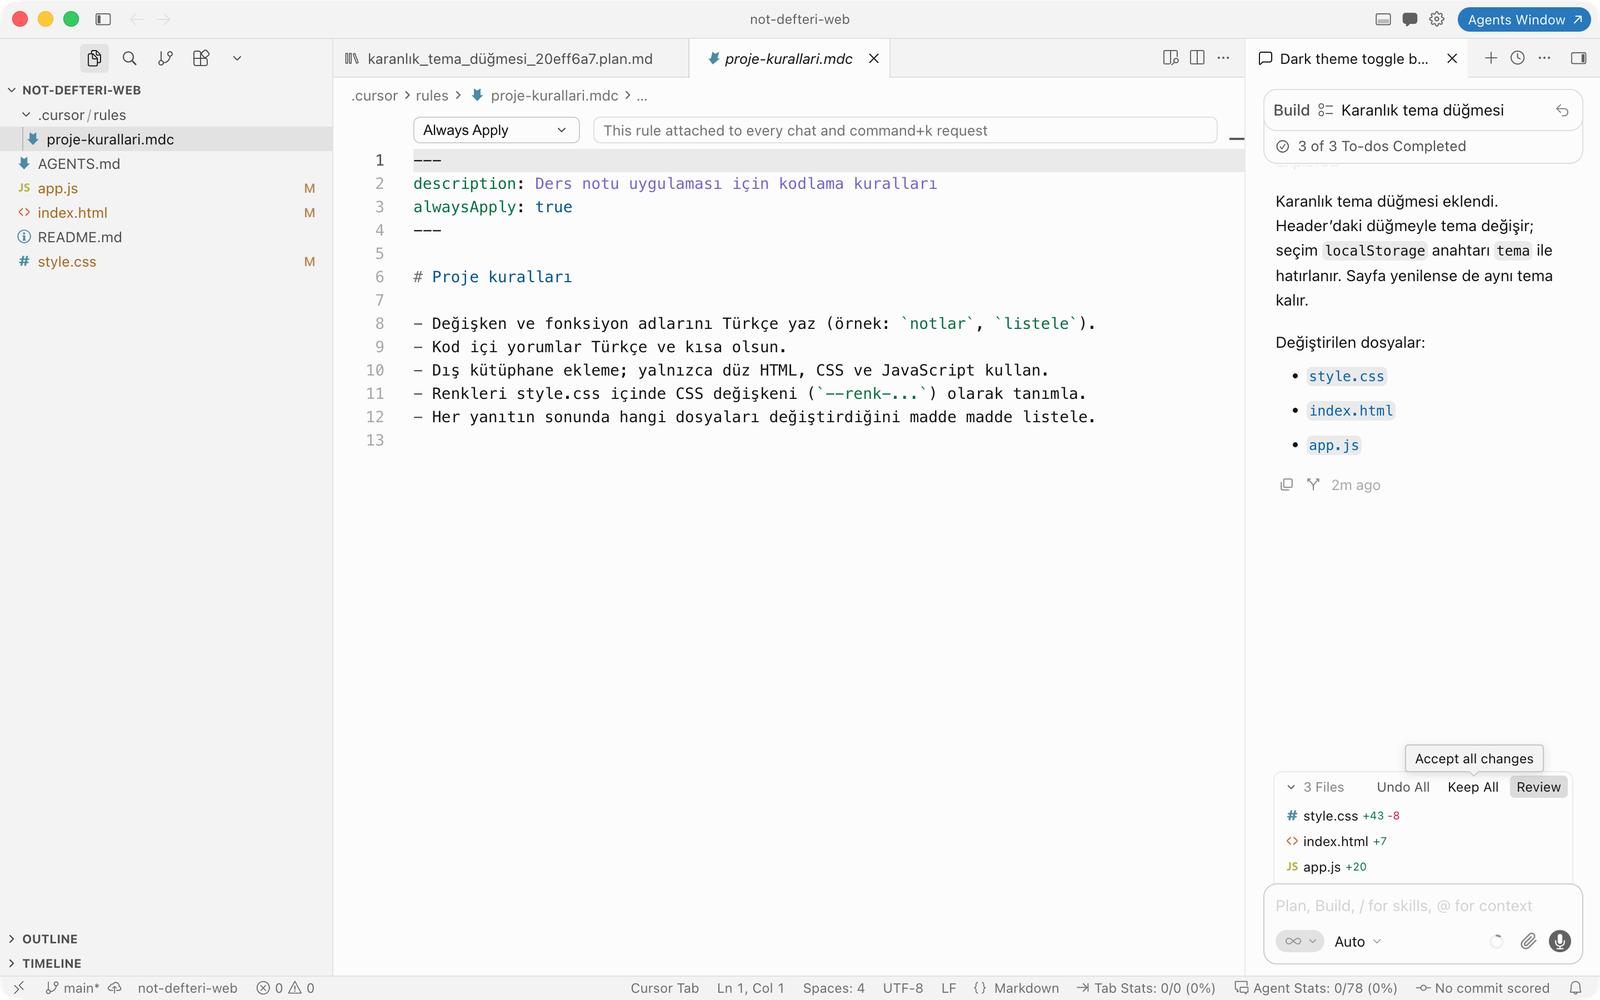Open the preview icon in the editor toolbar
The image size is (1600, 1000).
(1171, 58)
